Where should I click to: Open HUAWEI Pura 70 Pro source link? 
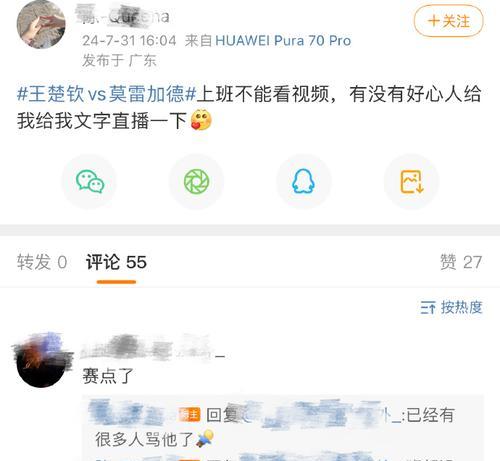[x=283, y=41]
